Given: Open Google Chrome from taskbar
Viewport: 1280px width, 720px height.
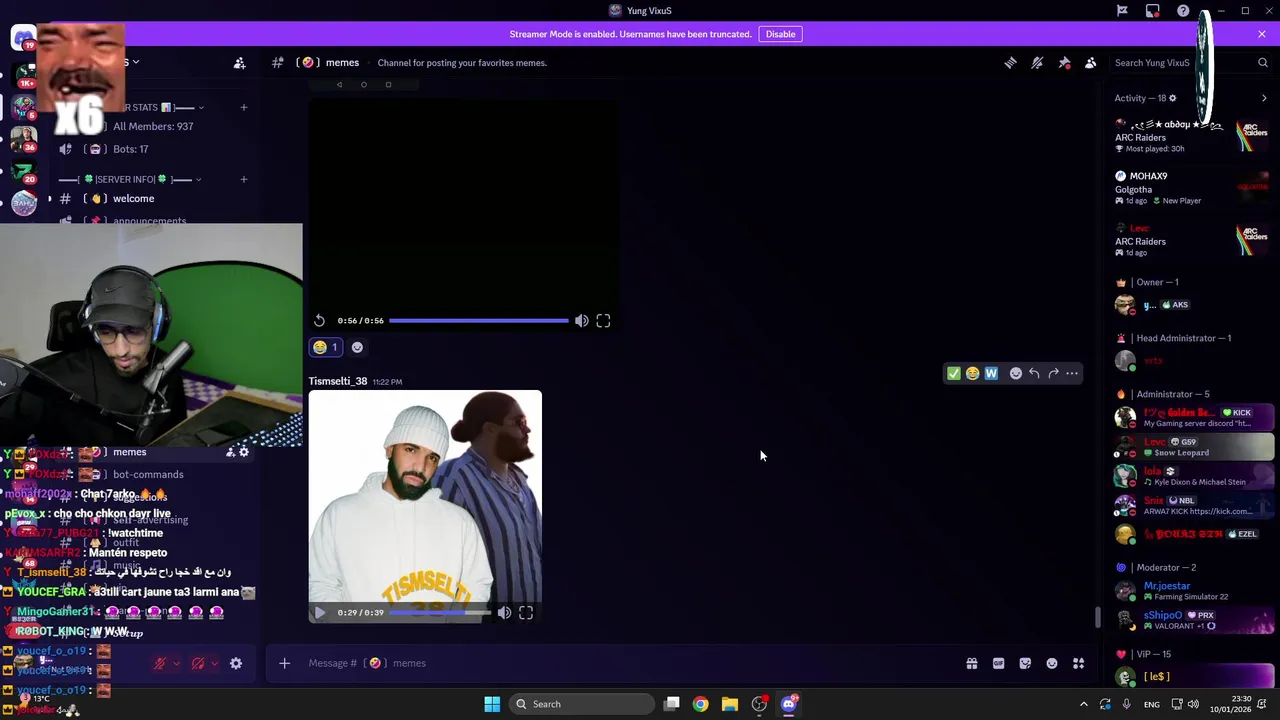Looking at the screenshot, I should point(700,704).
